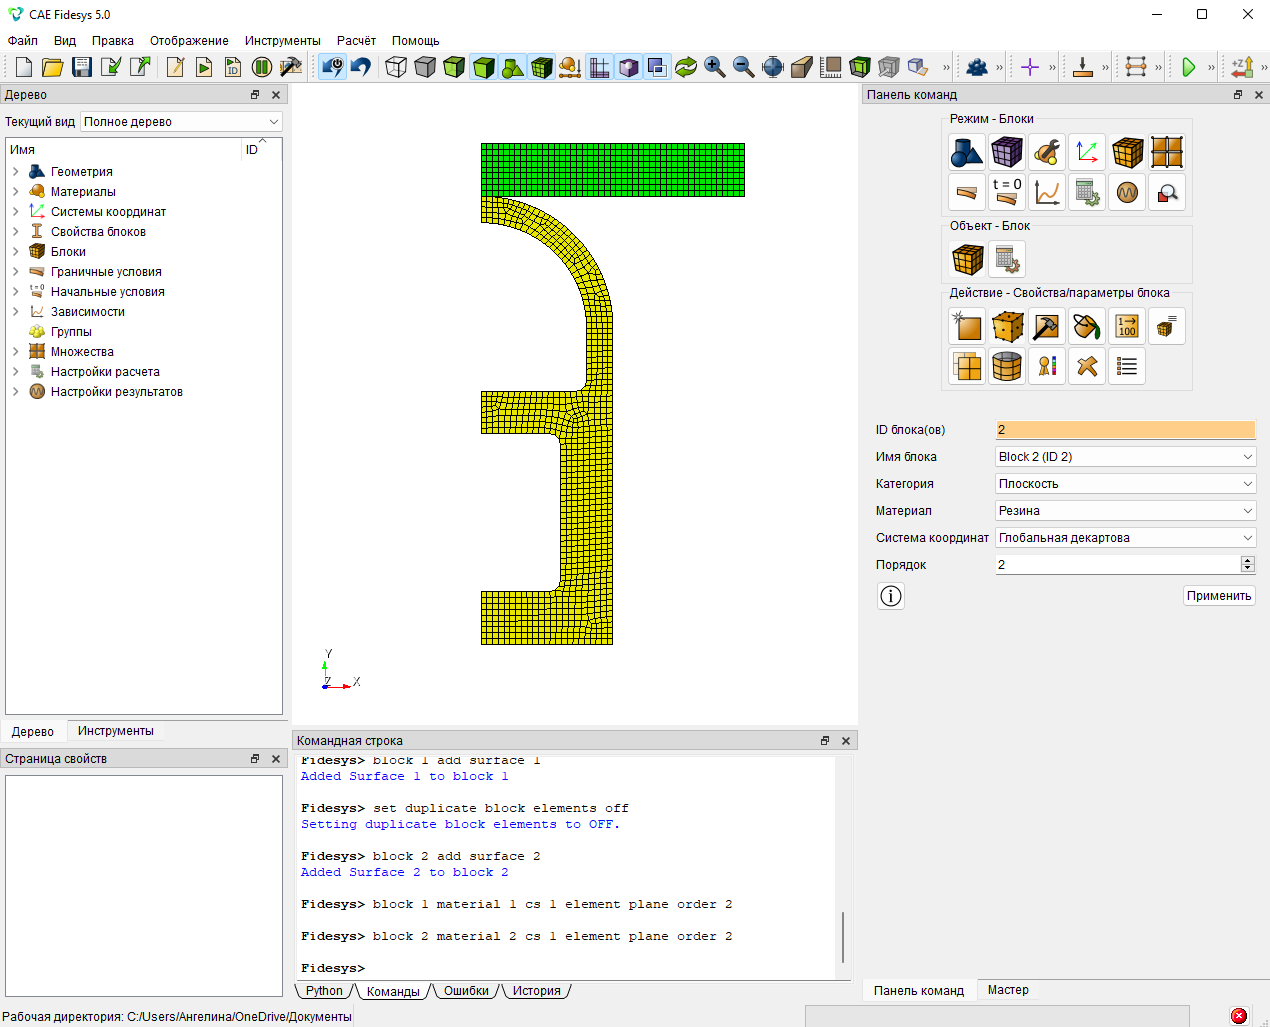Select boundary conditions mode icon

click(967, 192)
